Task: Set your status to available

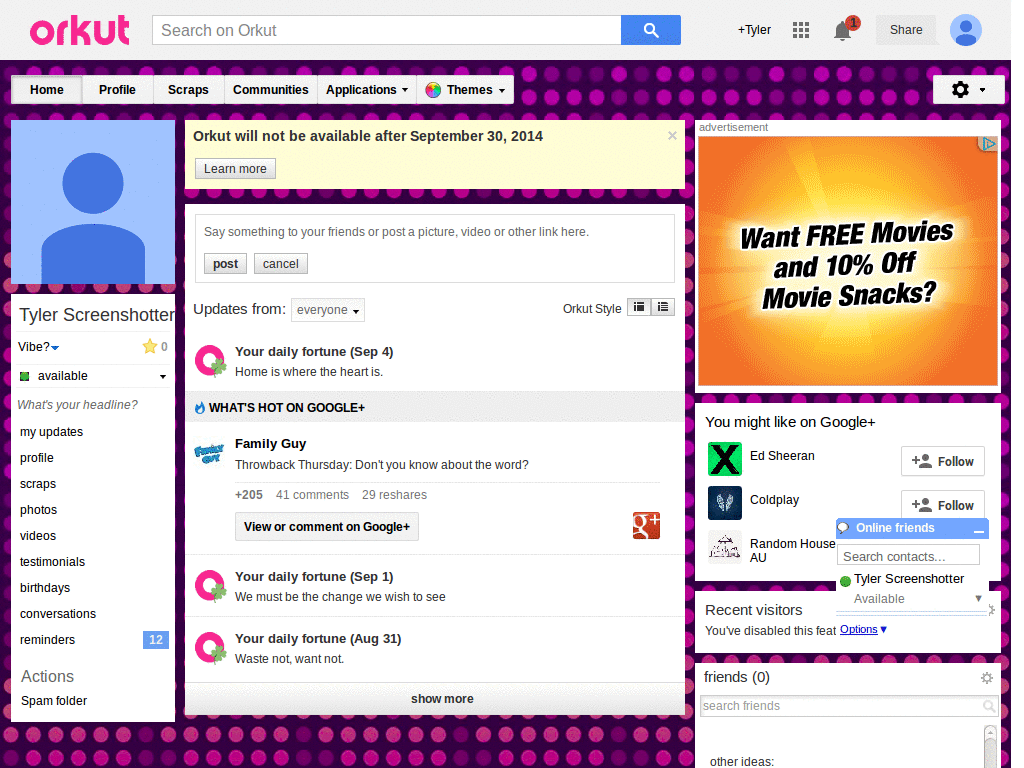Action: click(x=92, y=375)
